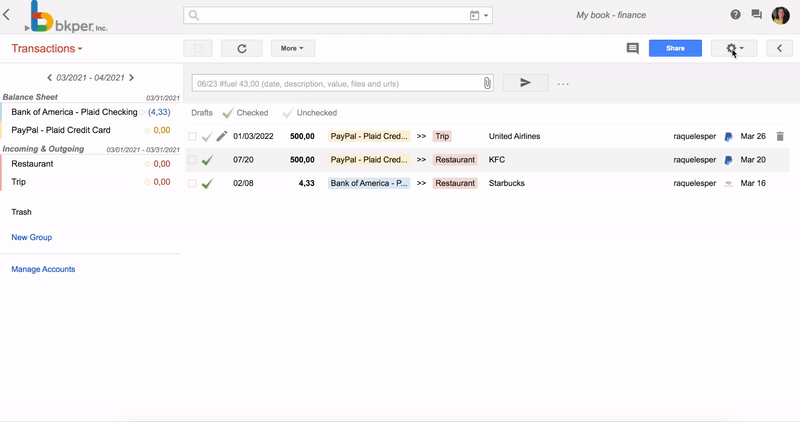Click the Starbucks description text

(x=507, y=183)
